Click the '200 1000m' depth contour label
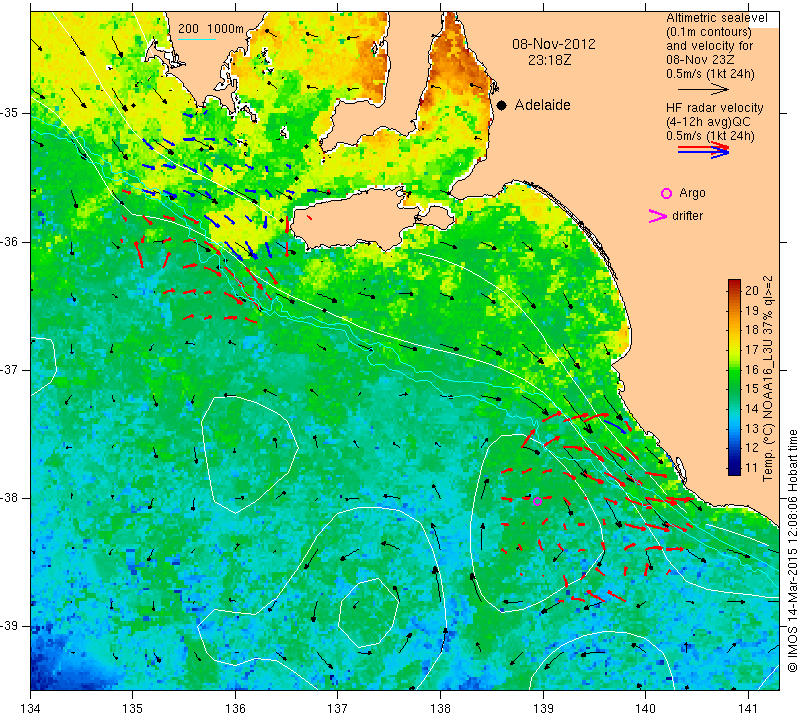The width and height of the screenshot is (800, 720). point(211,29)
